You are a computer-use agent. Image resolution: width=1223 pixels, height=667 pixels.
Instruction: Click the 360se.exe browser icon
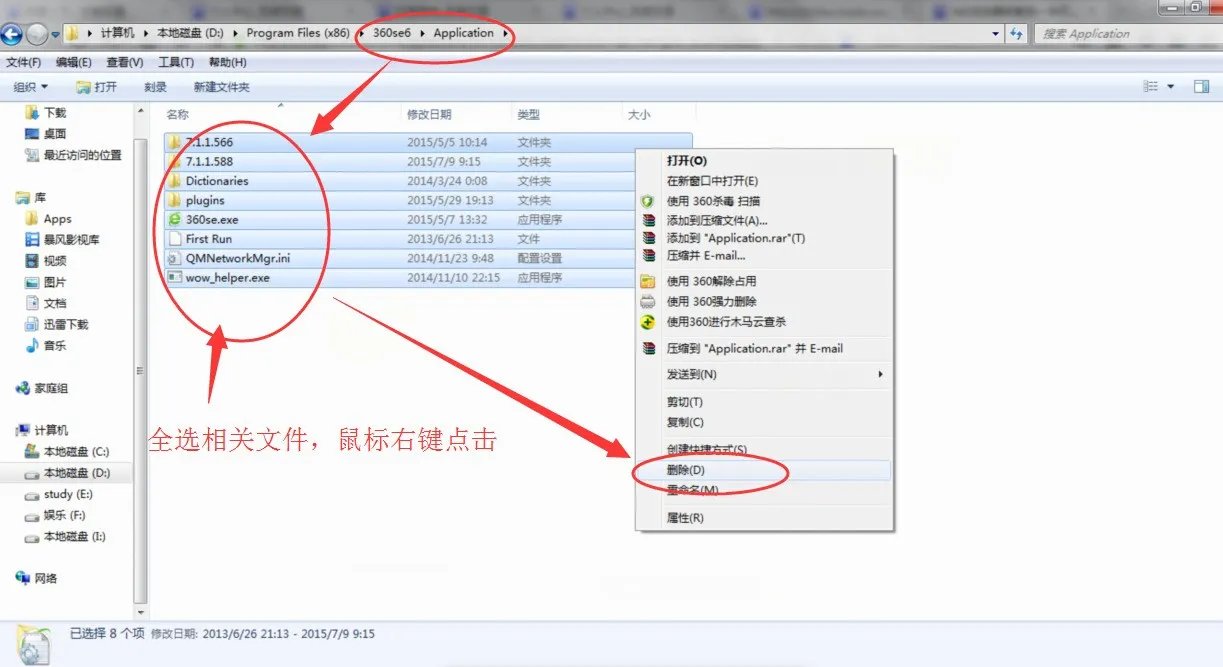[174, 219]
